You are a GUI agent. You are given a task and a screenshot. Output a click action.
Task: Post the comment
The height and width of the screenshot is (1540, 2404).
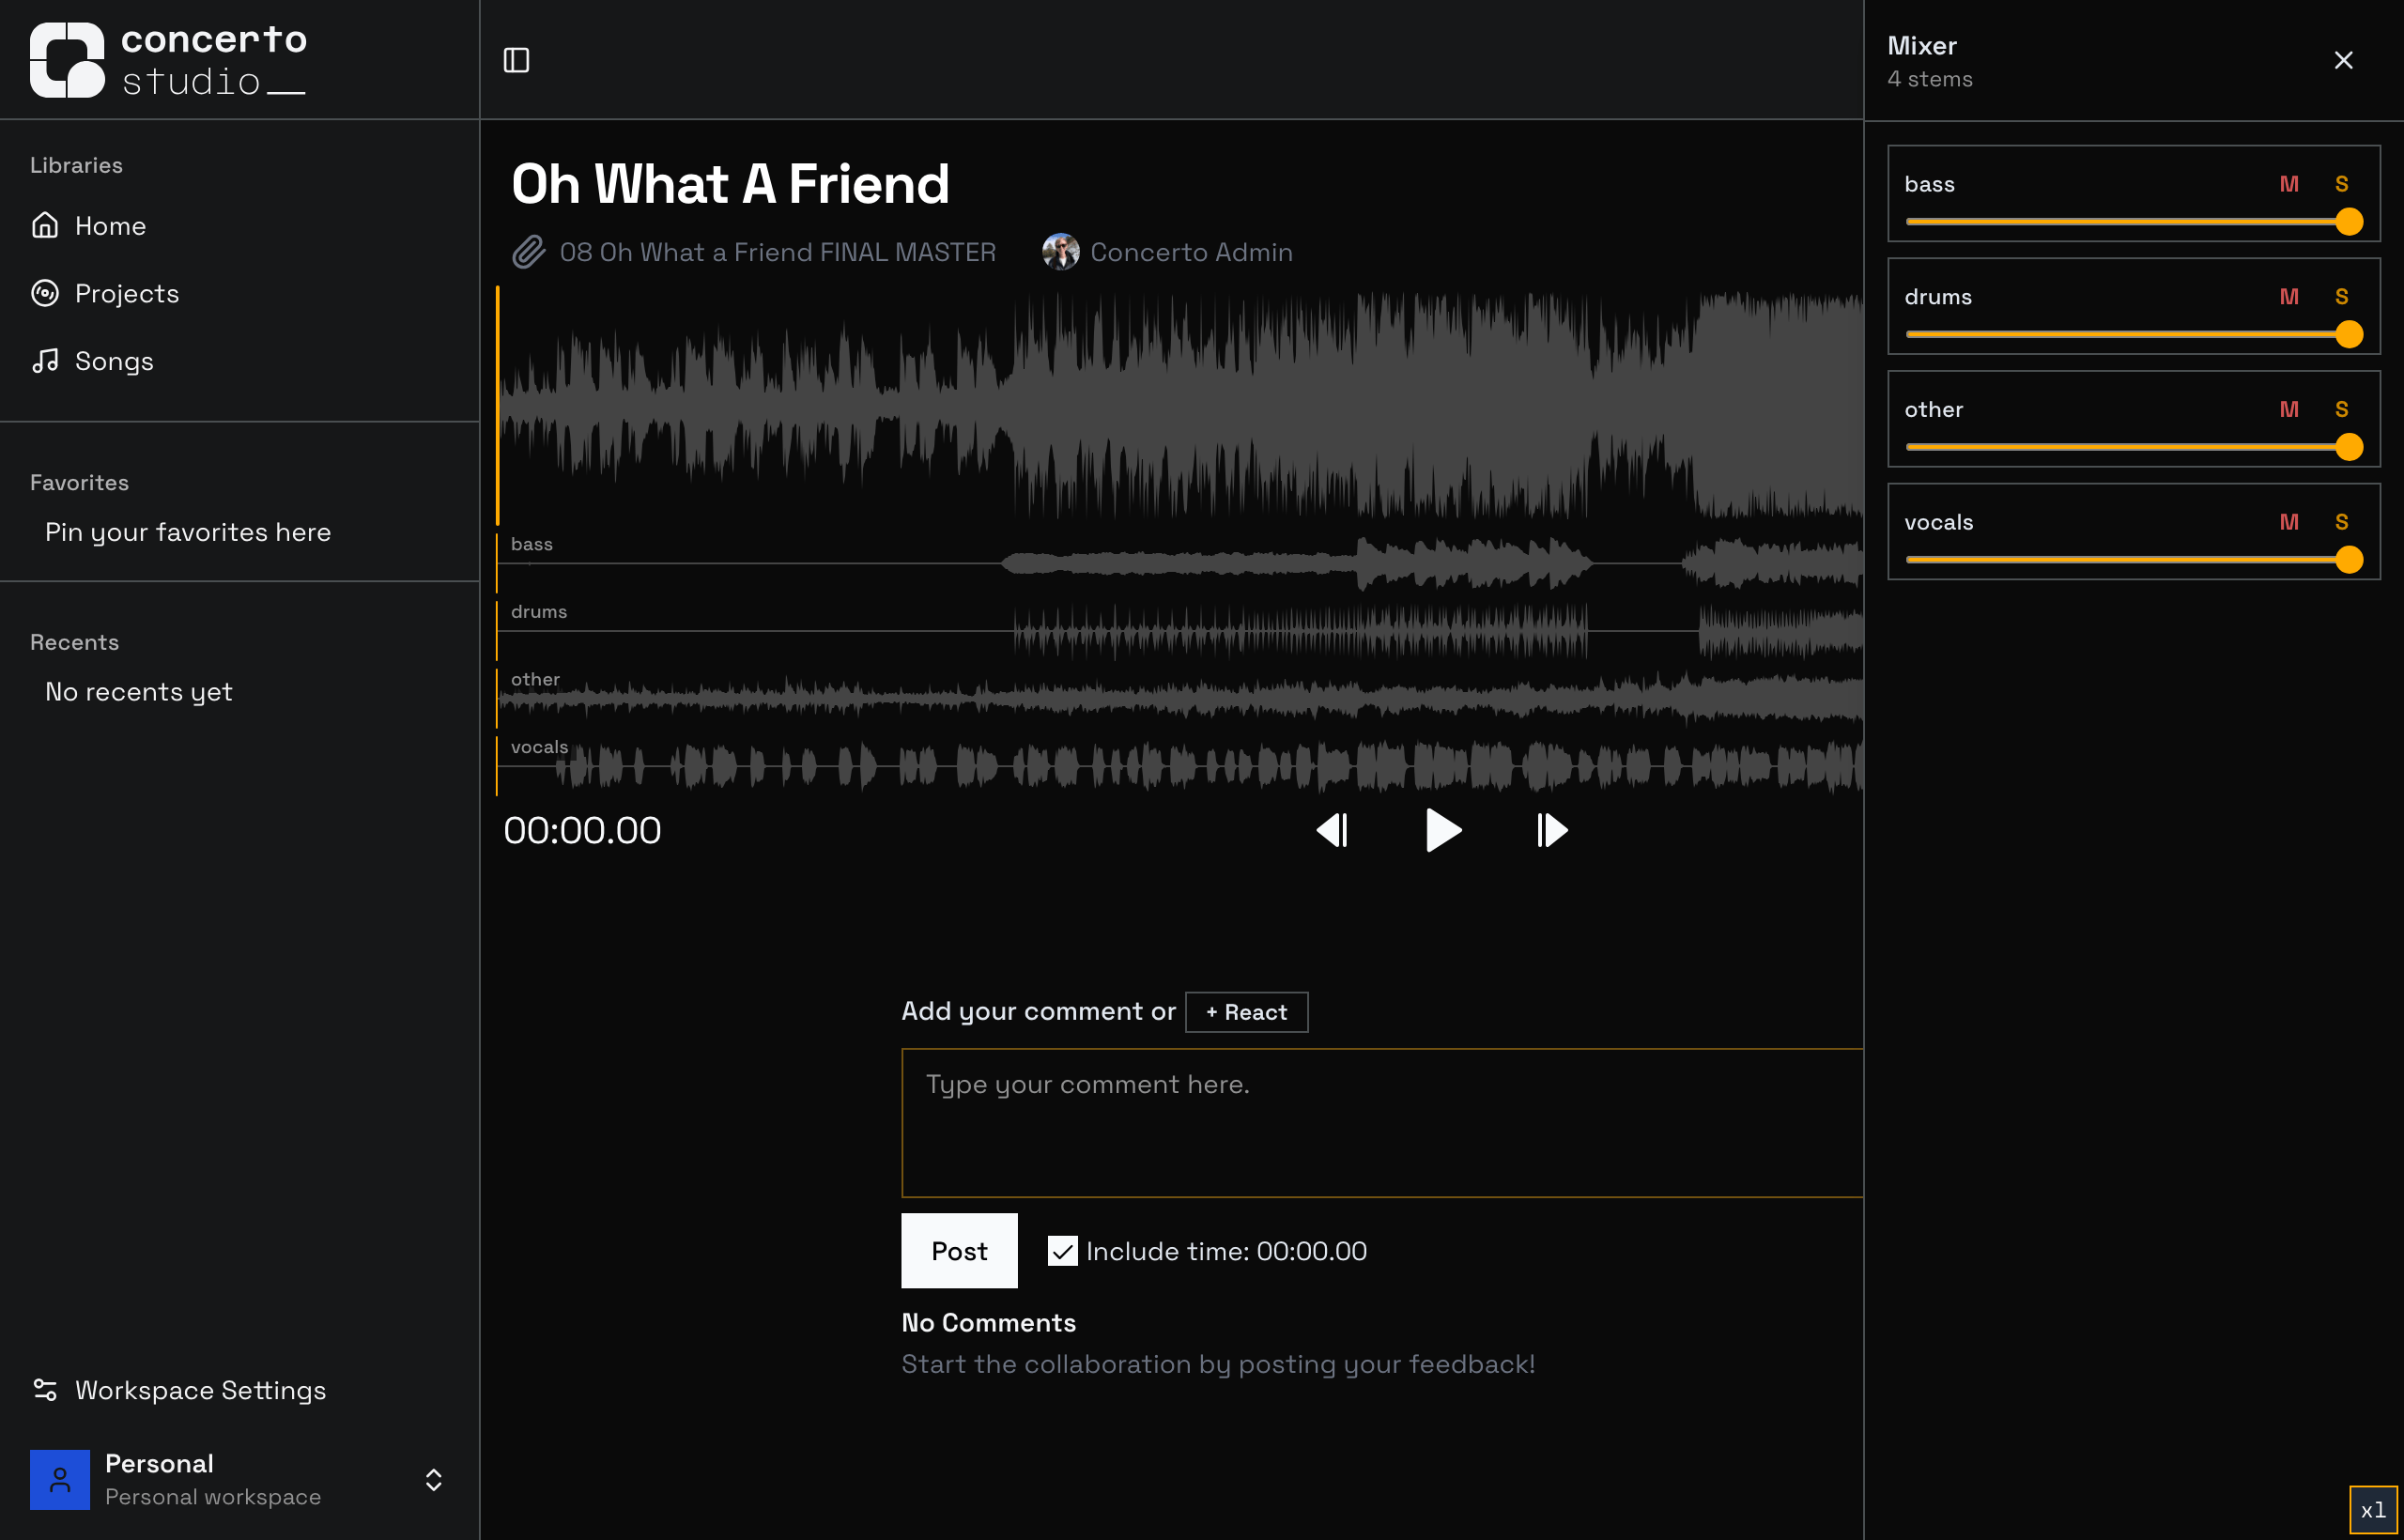click(959, 1251)
